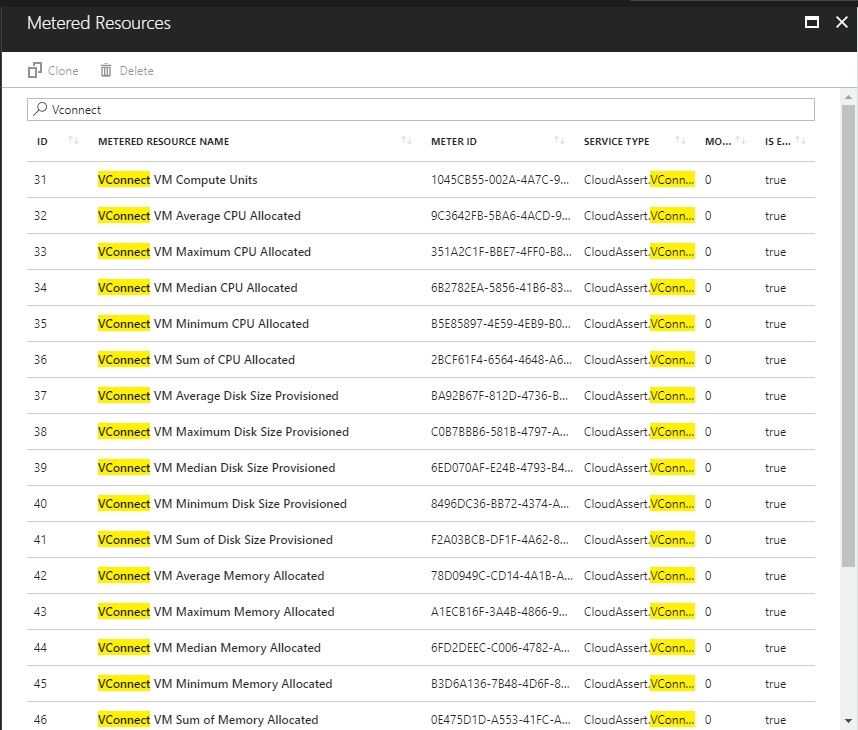Click Metered Resource Name column header

point(163,141)
